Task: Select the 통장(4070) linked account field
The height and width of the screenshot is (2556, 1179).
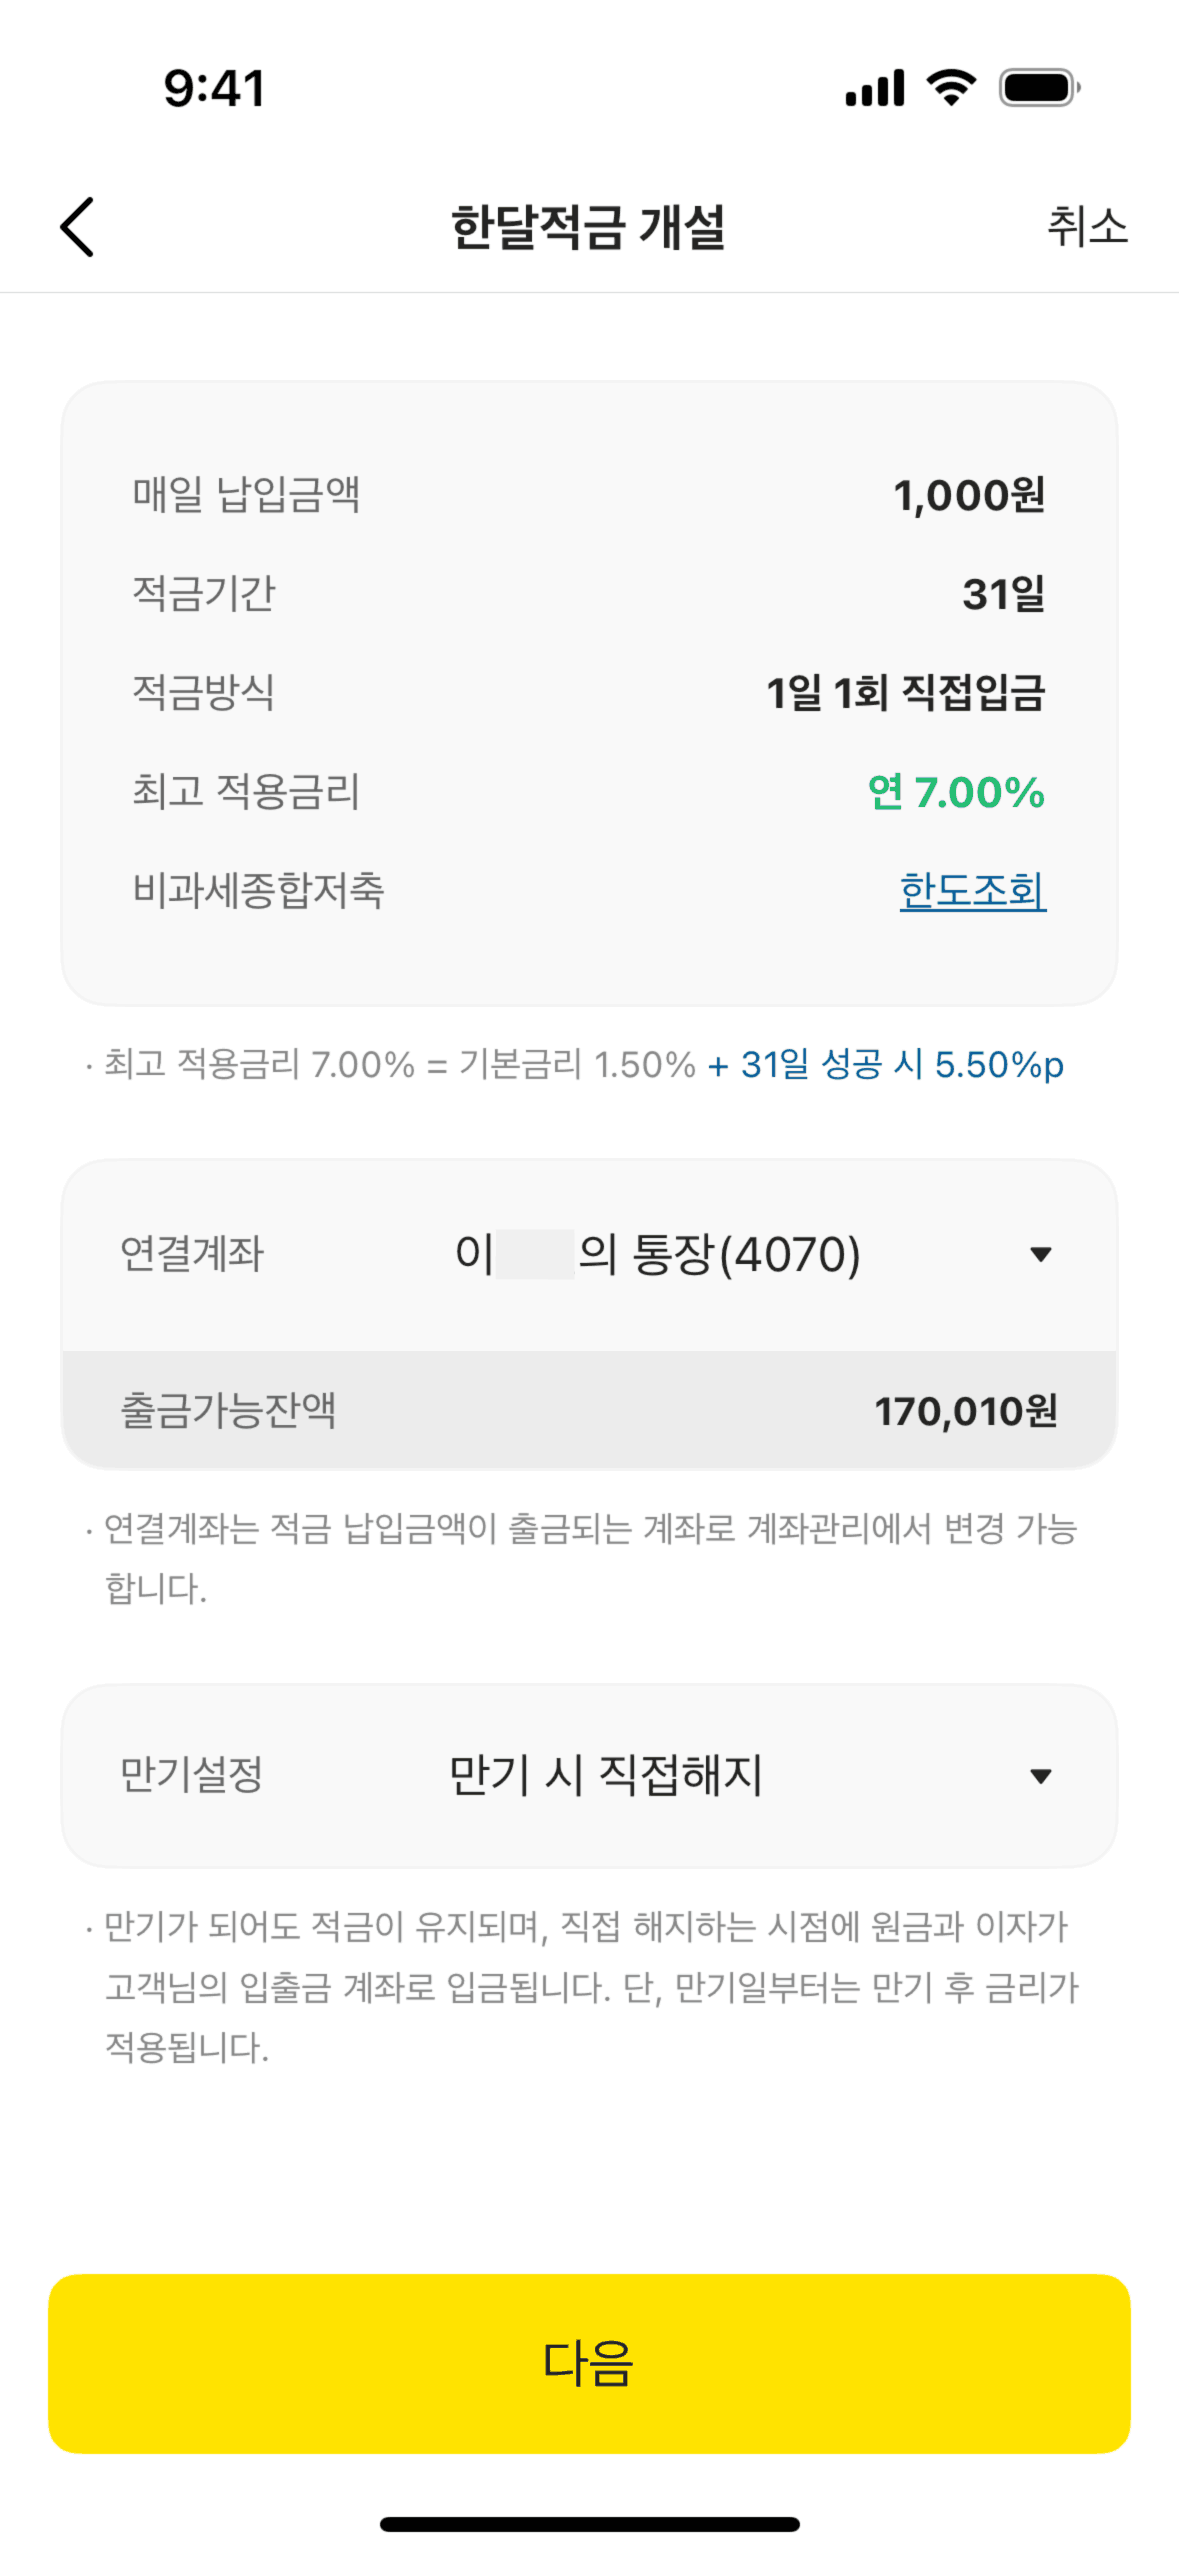Action: click(x=657, y=1254)
